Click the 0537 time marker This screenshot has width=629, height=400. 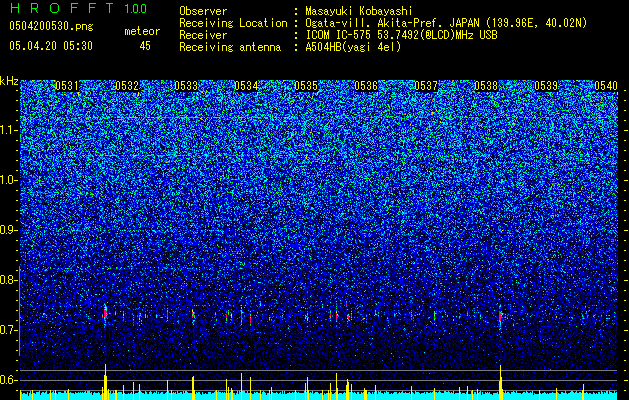pyautogui.click(x=426, y=86)
